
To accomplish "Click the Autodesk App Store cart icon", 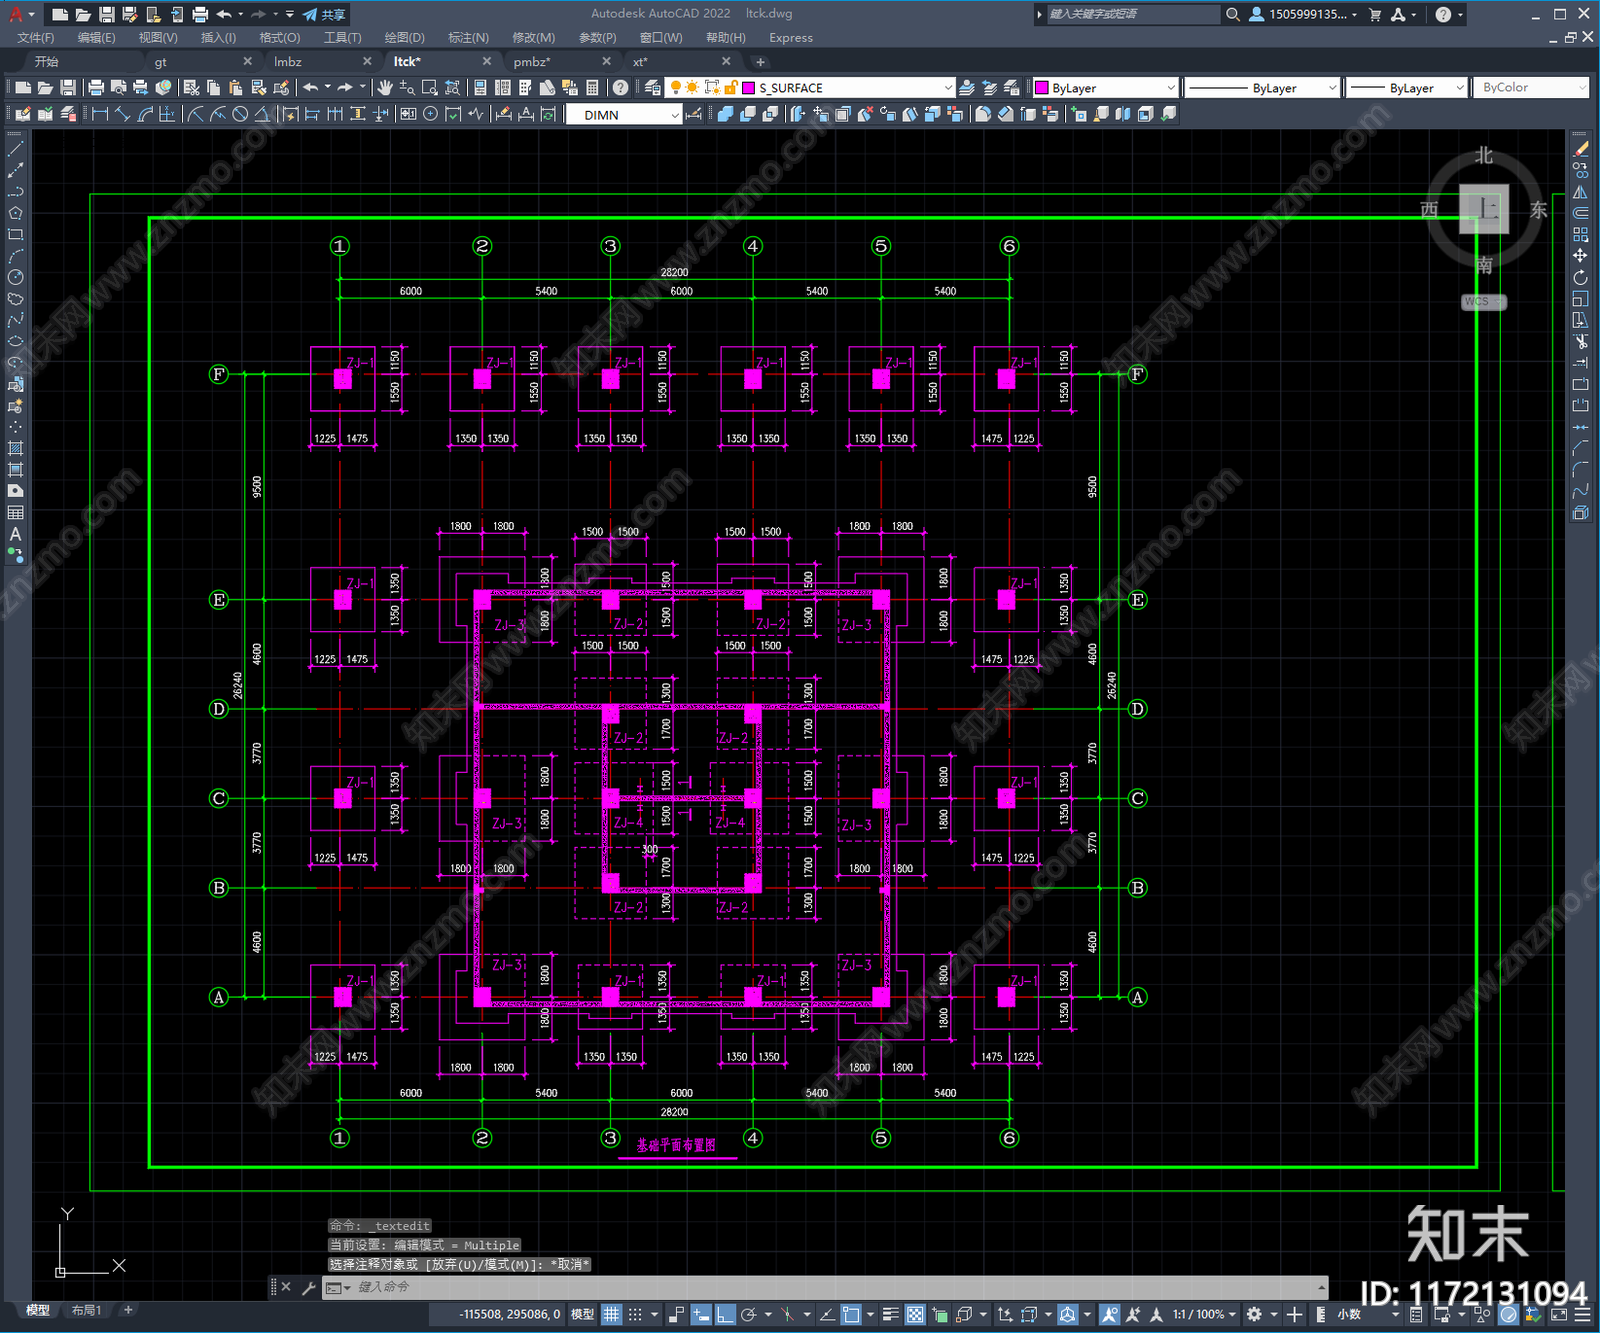I will (1375, 14).
